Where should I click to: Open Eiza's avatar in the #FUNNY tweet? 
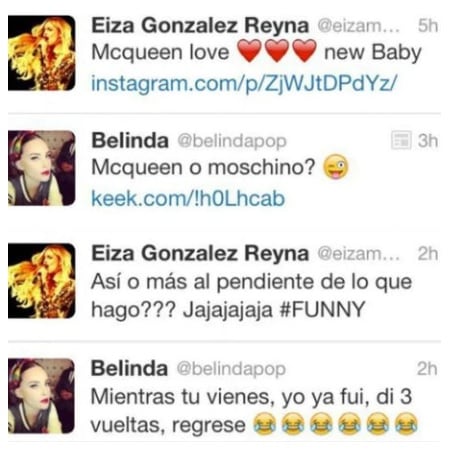click(42, 281)
